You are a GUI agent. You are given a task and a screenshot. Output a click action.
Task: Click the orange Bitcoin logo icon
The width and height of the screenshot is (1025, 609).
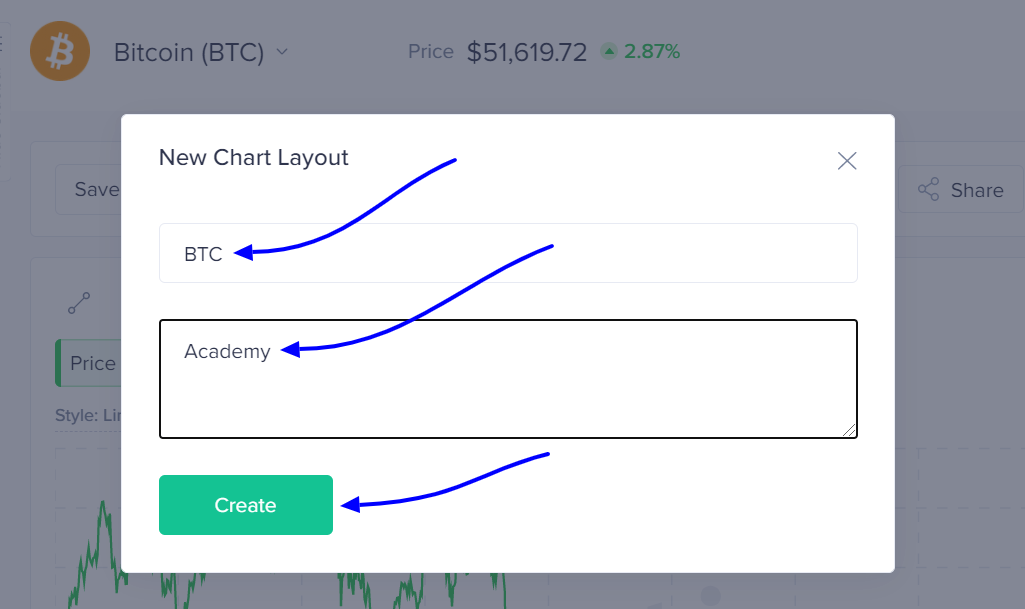click(59, 51)
